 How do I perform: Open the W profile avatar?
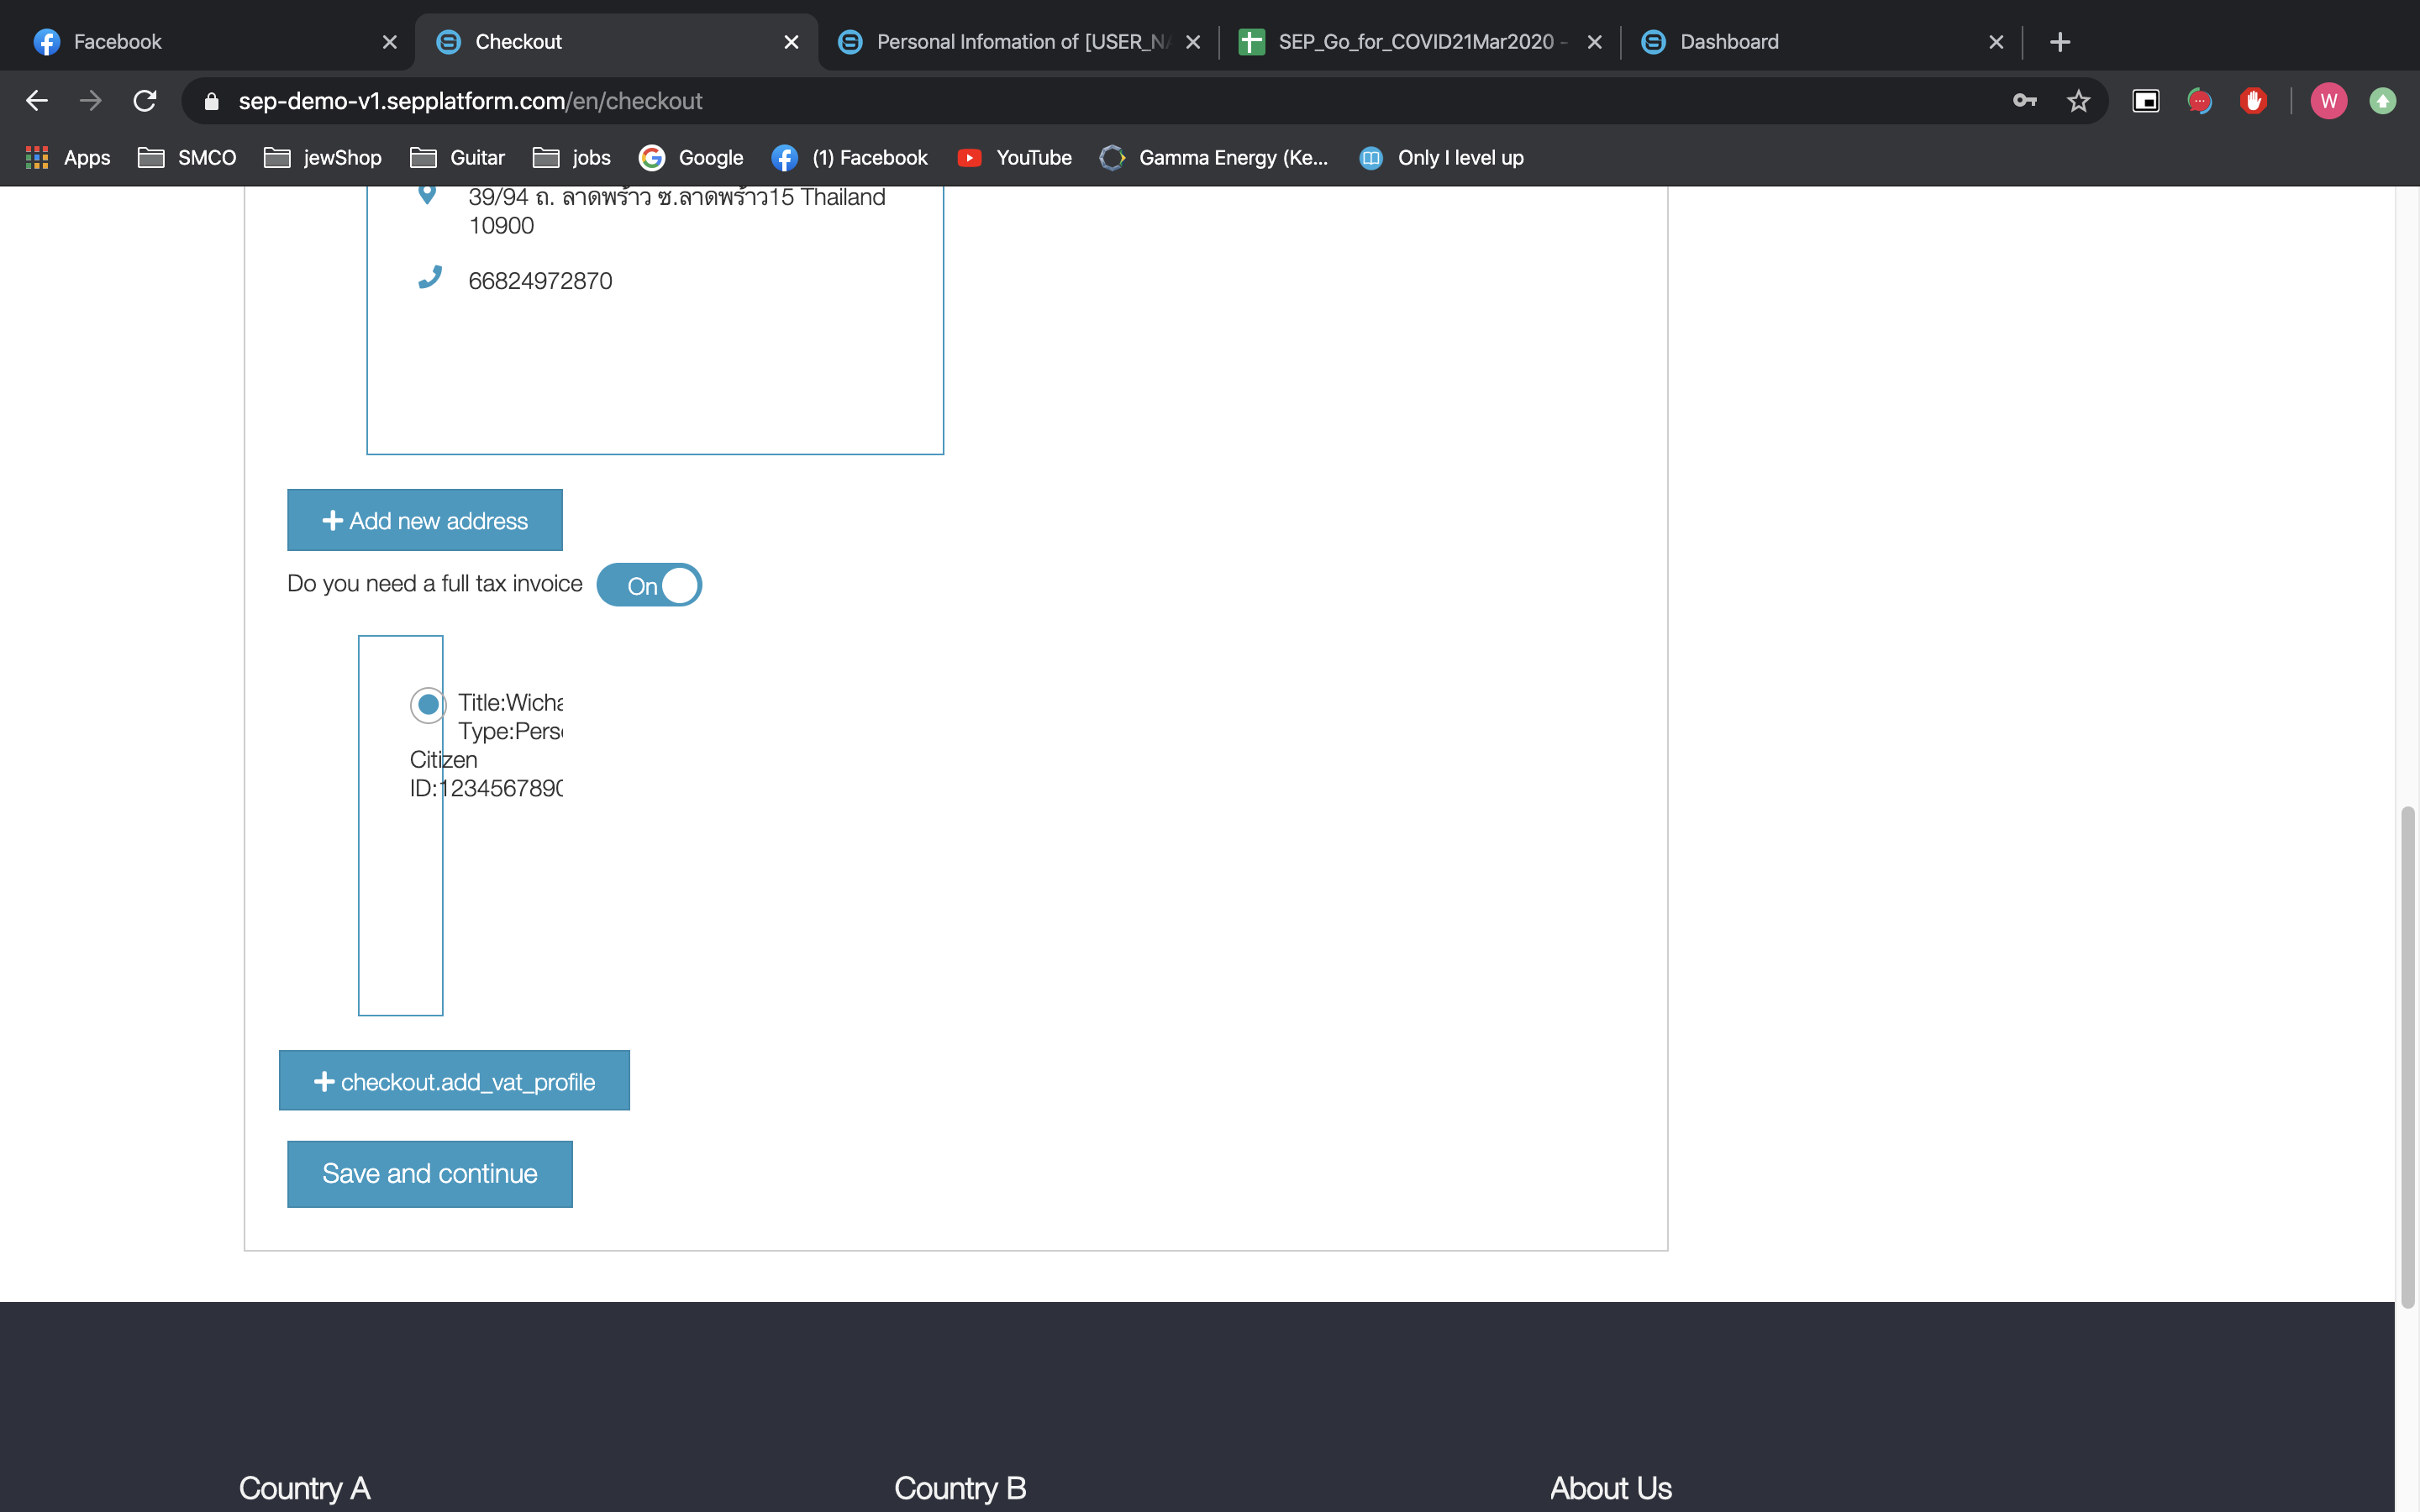(2329, 101)
